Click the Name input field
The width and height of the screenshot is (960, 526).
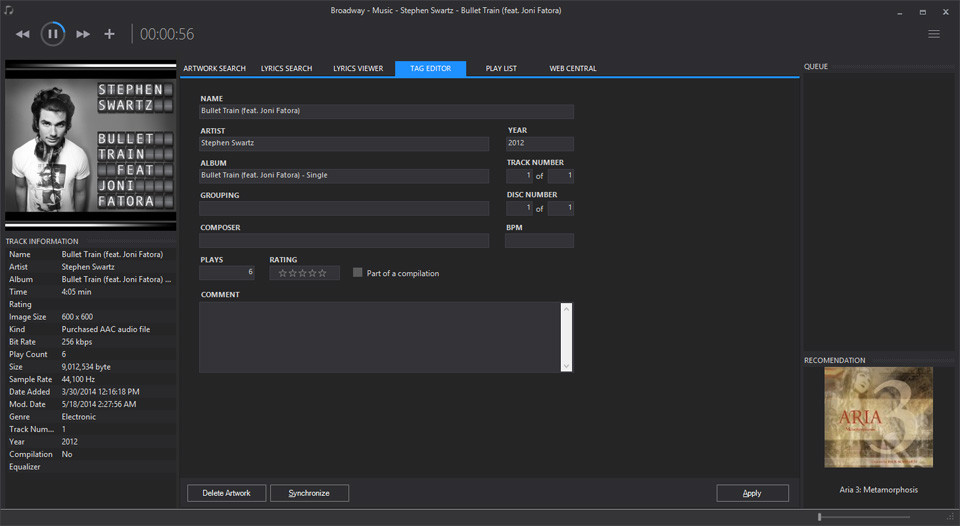[386, 111]
